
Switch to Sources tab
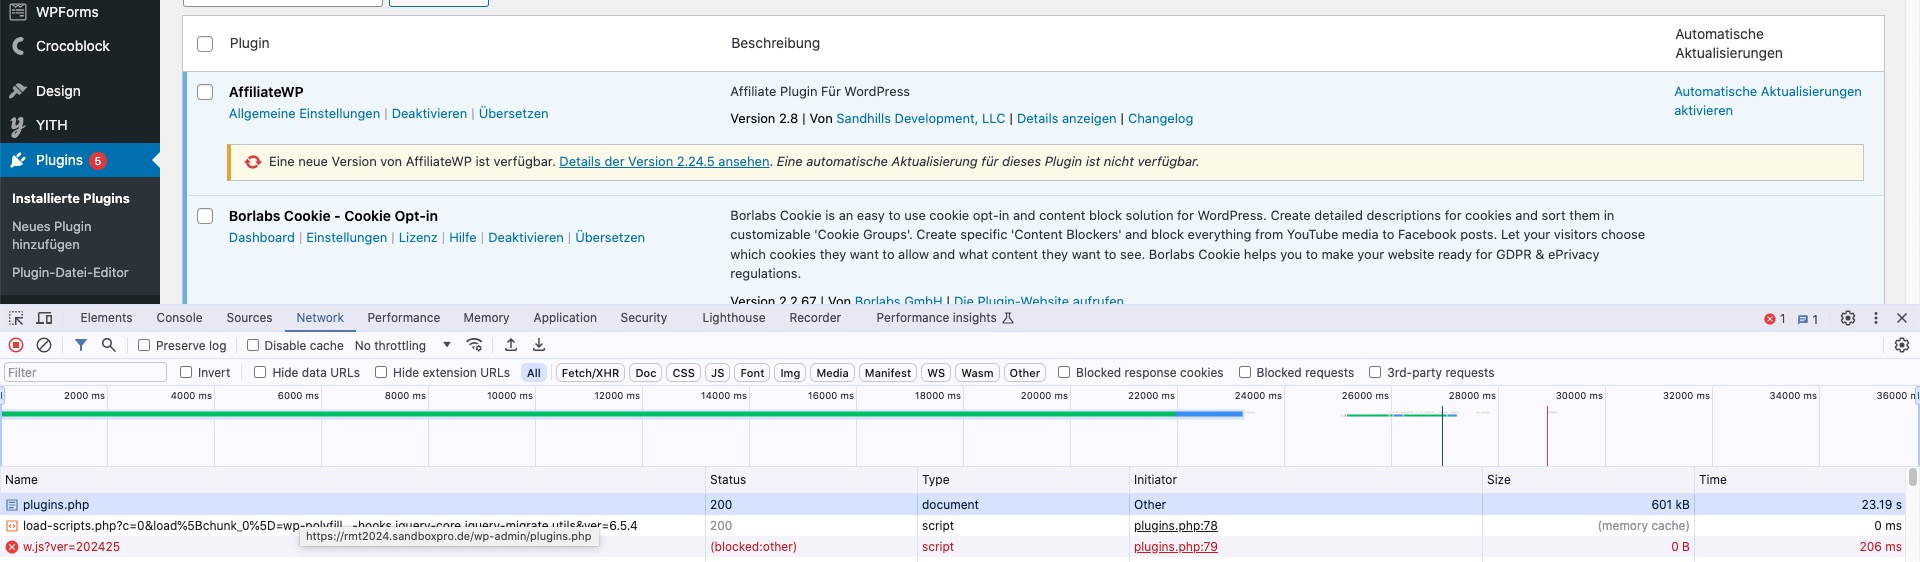[249, 318]
